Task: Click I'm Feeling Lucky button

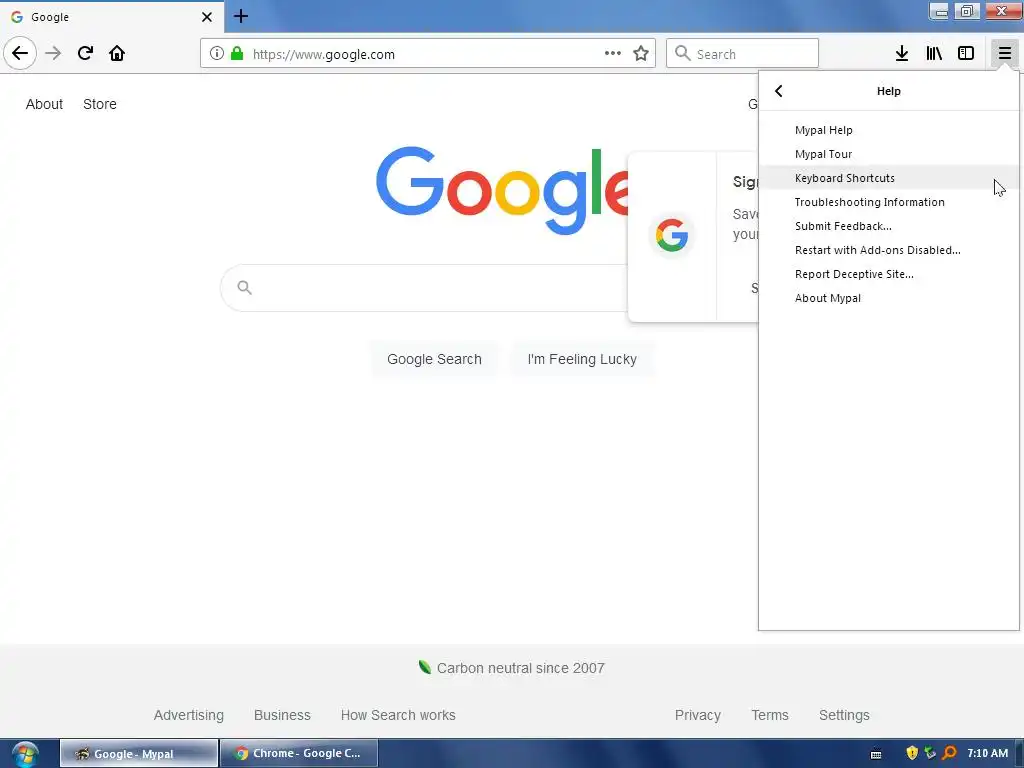Action: pyautogui.click(x=582, y=359)
